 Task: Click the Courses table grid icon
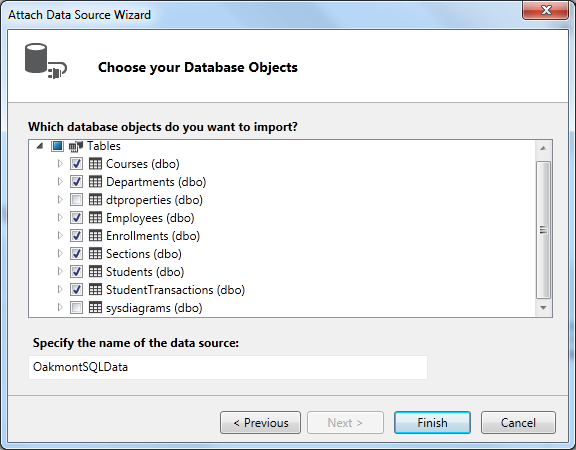coord(95,163)
